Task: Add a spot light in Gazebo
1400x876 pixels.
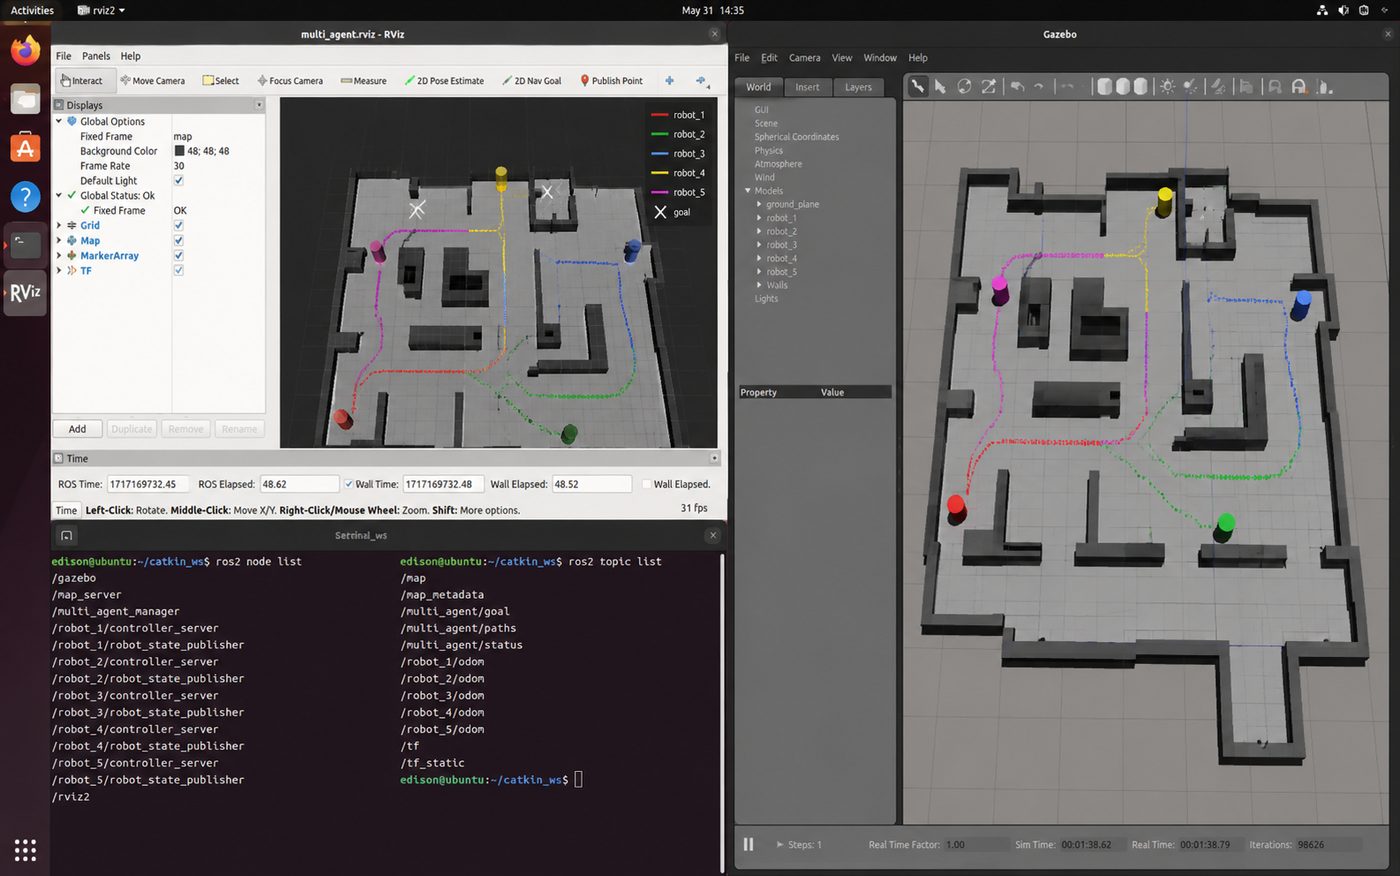Action: (x=1191, y=87)
